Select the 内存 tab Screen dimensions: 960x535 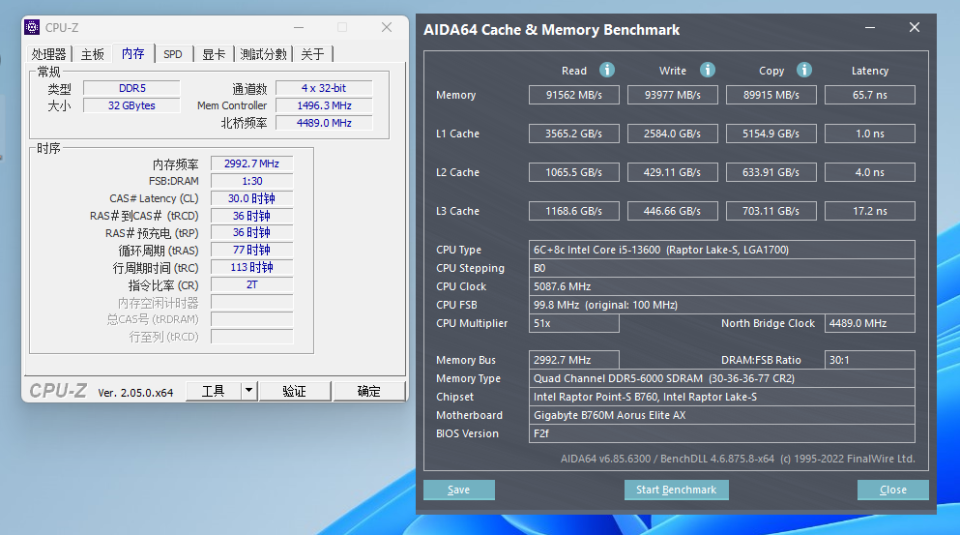[133, 53]
